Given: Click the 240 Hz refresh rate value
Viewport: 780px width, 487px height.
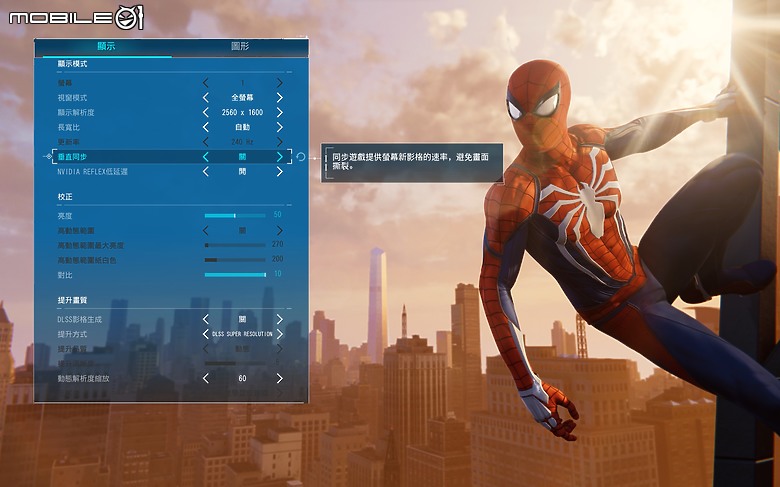Looking at the screenshot, I should [x=242, y=142].
